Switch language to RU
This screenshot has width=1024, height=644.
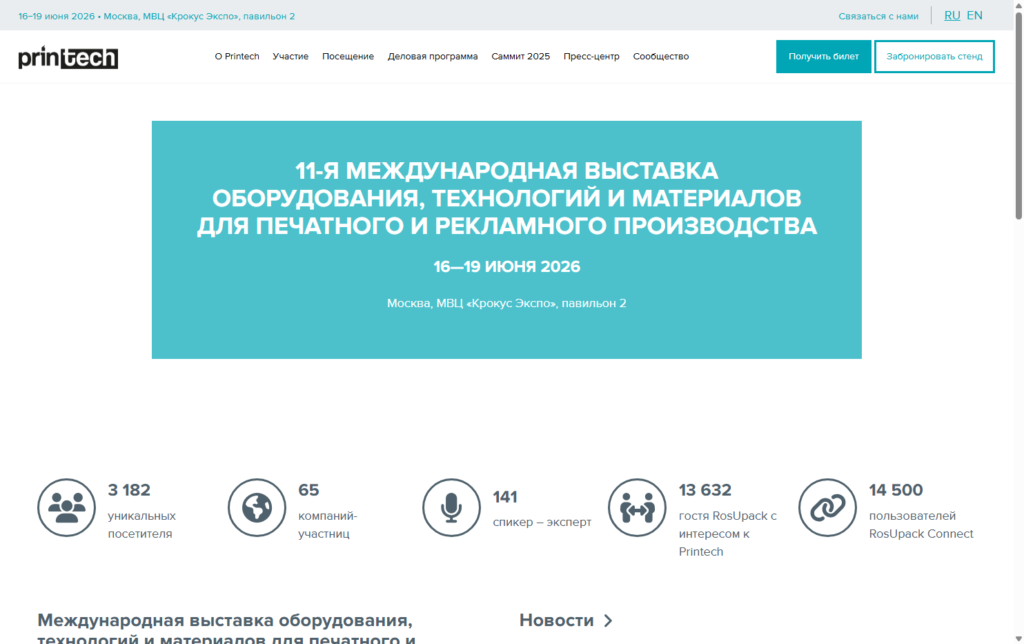click(x=952, y=16)
